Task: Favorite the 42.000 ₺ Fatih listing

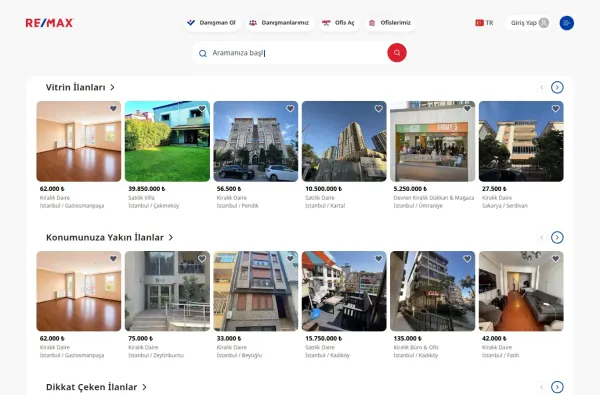Action: coord(556,259)
